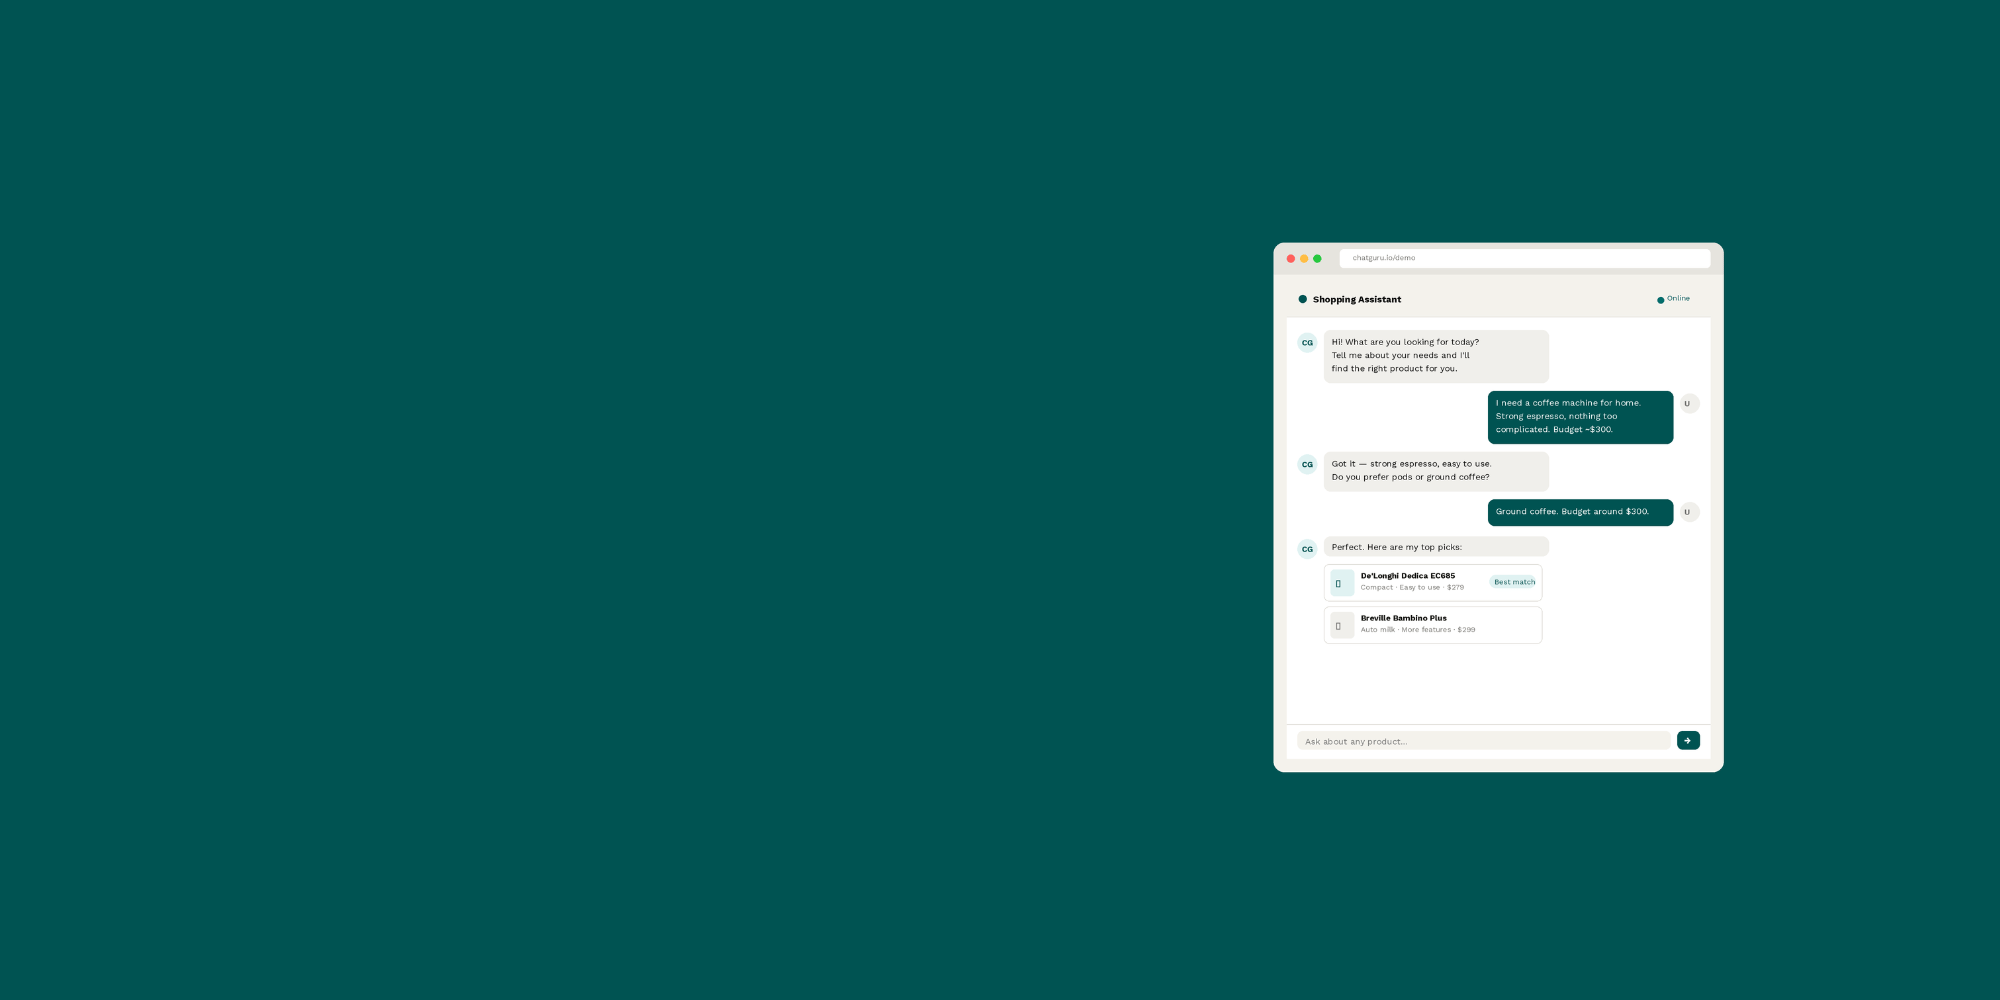
Task: Click the Online status indicator
Action: tap(1673, 299)
